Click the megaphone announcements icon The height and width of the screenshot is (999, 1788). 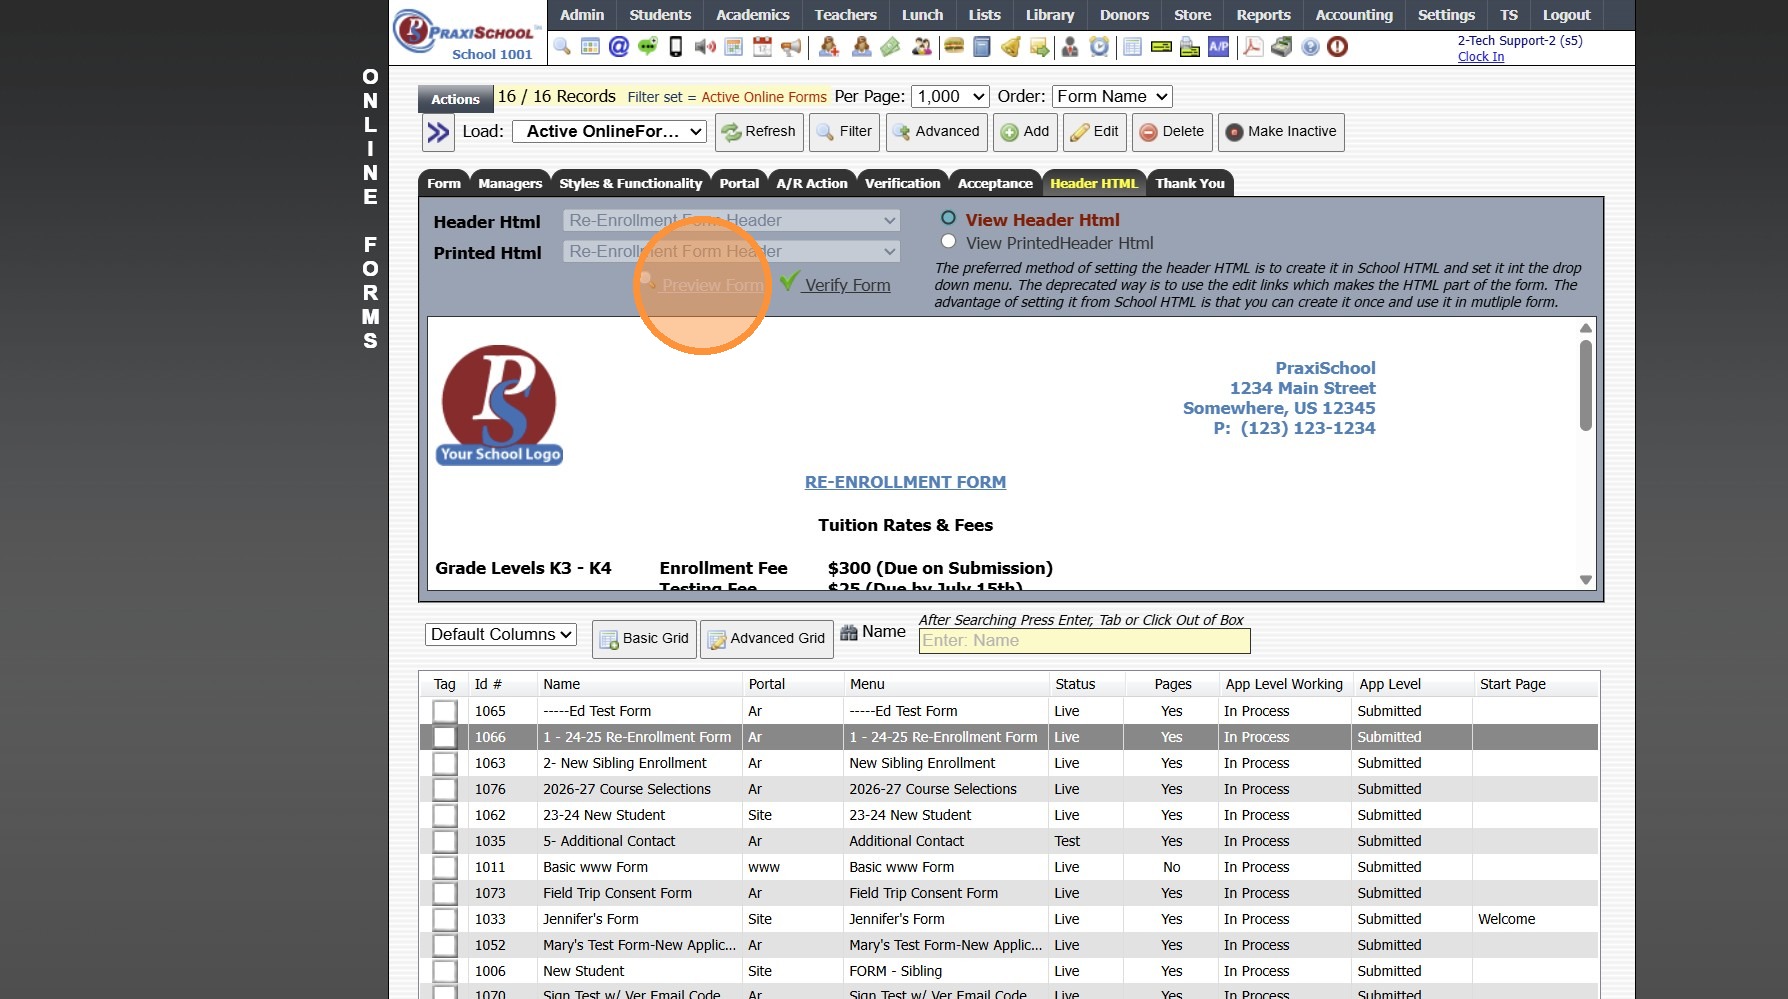coord(791,47)
